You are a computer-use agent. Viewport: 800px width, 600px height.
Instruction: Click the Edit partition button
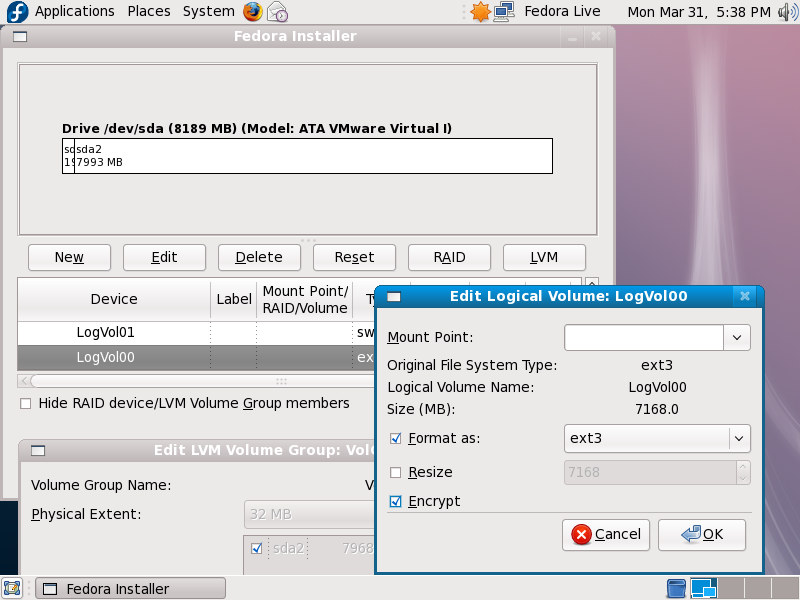[164, 257]
